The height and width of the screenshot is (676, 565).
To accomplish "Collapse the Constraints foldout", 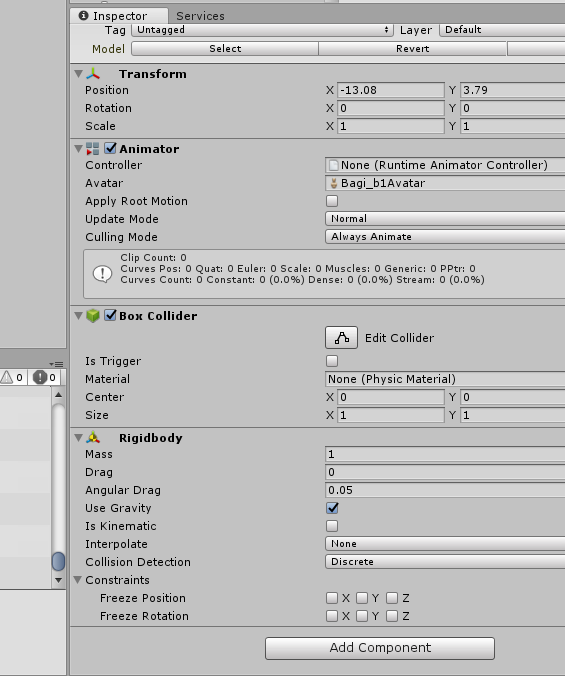I will click(78, 580).
